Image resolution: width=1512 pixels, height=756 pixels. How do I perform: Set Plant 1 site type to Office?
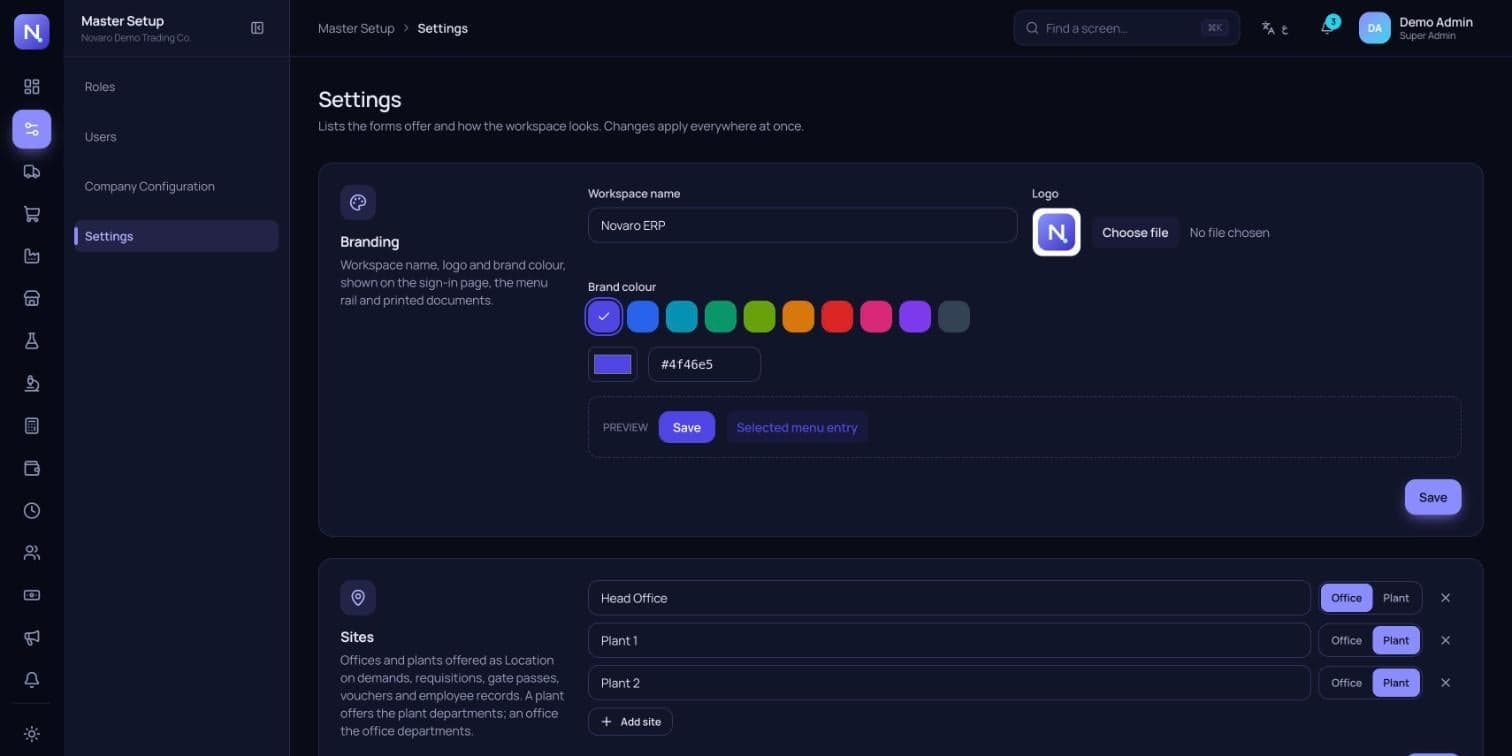pos(1346,640)
